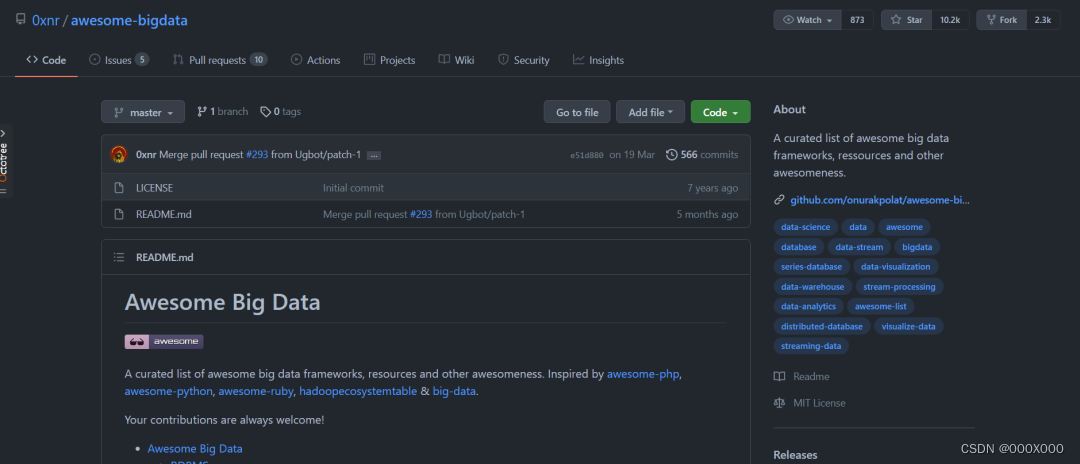Open the Projects tab
Image resolution: width=1080 pixels, height=464 pixels.
click(x=389, y=60)
